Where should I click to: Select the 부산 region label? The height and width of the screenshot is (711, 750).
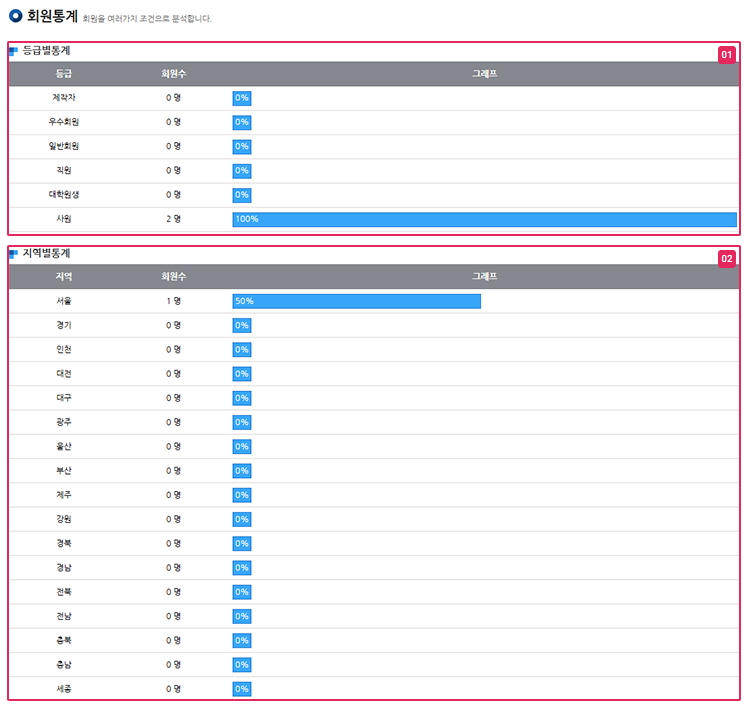[64, 471]
